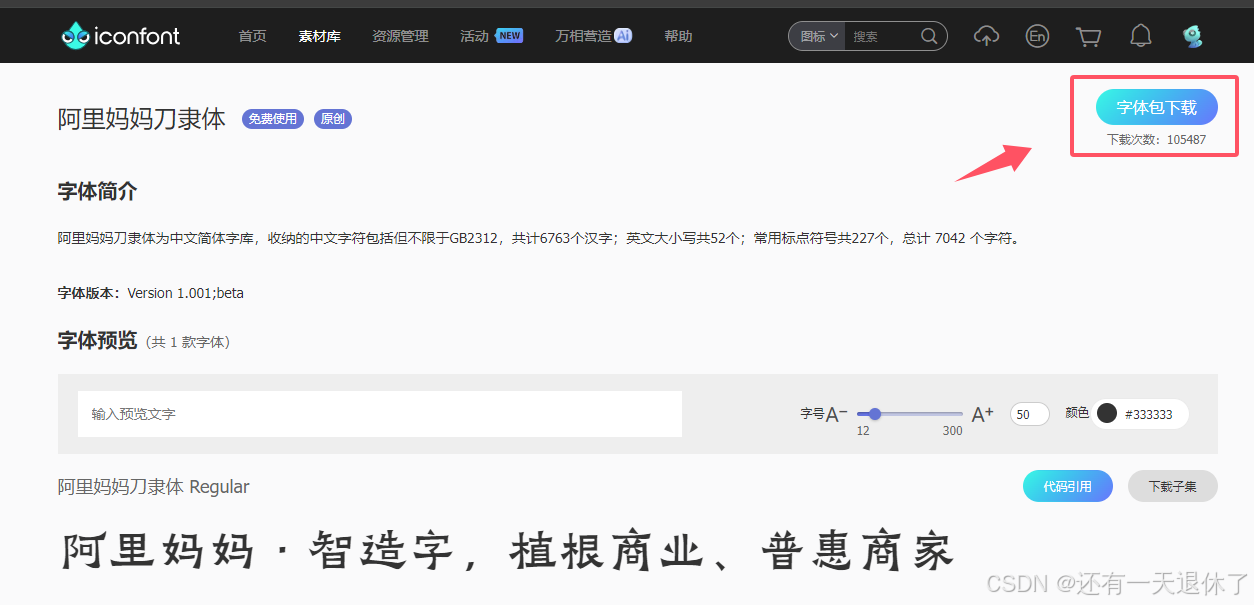The height and width of the screenshot is (605, 1254).
Task: Click the 字体简介 heading
Action: coord(98,192)
